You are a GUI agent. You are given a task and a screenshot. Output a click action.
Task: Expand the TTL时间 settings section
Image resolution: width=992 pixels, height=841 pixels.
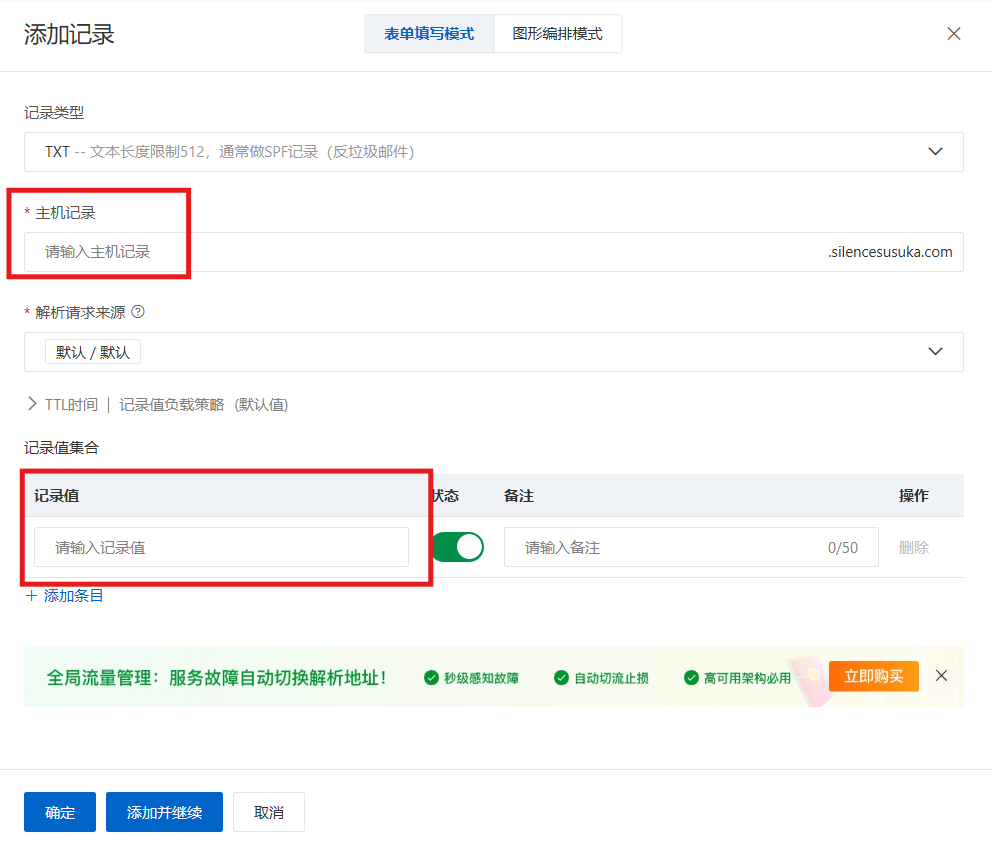tap(32, 405)
